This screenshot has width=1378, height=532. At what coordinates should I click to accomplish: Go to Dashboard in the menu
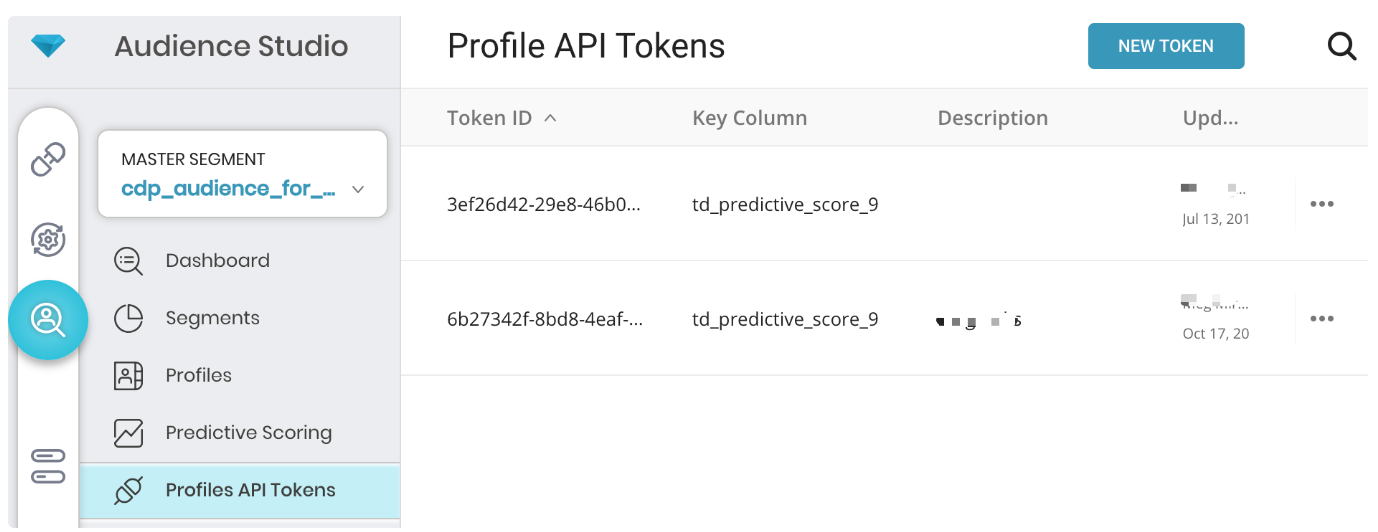(x=217, y=261)
